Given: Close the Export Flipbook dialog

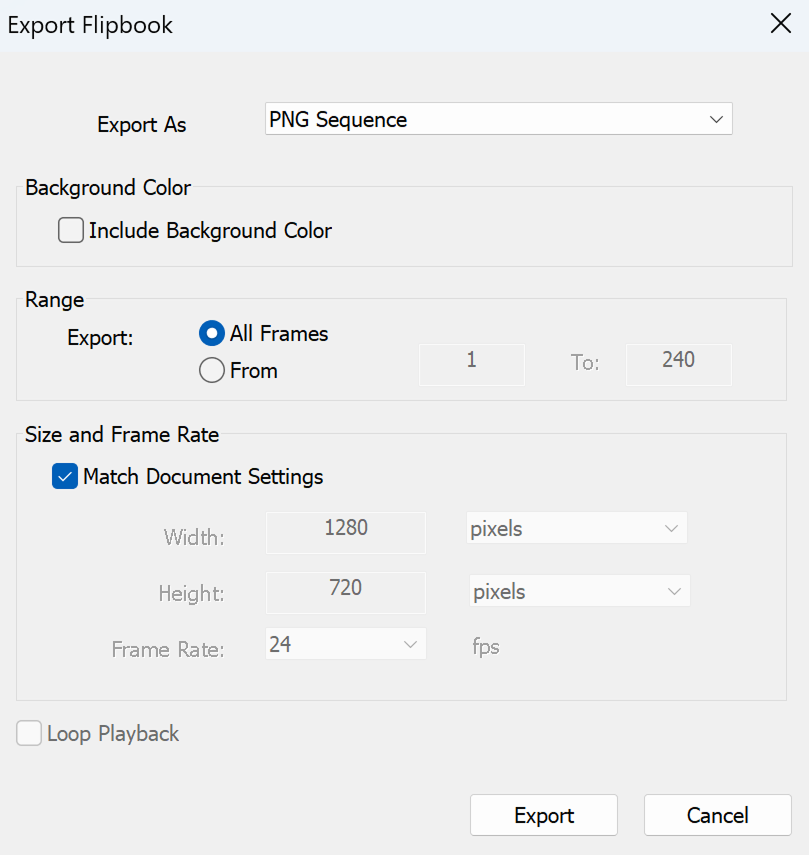Looking at the screenshot, I should 780,25.
